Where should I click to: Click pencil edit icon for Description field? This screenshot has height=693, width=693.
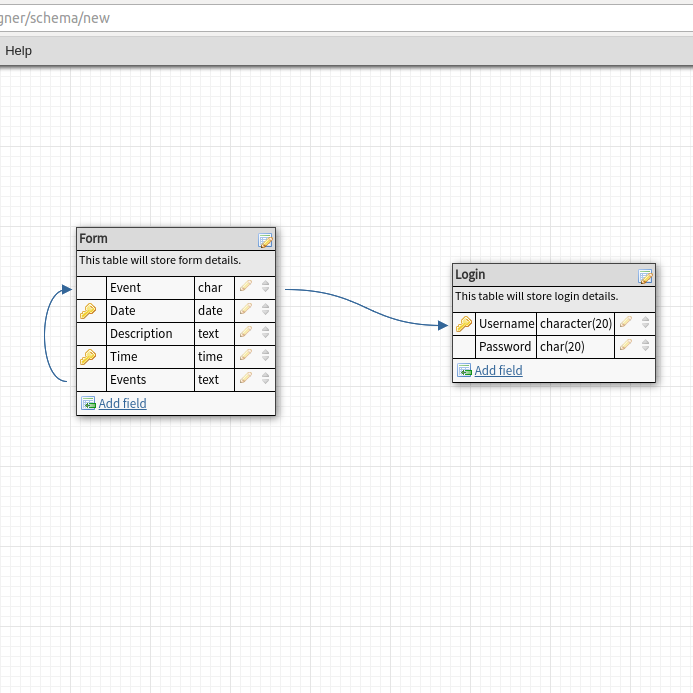246,332
